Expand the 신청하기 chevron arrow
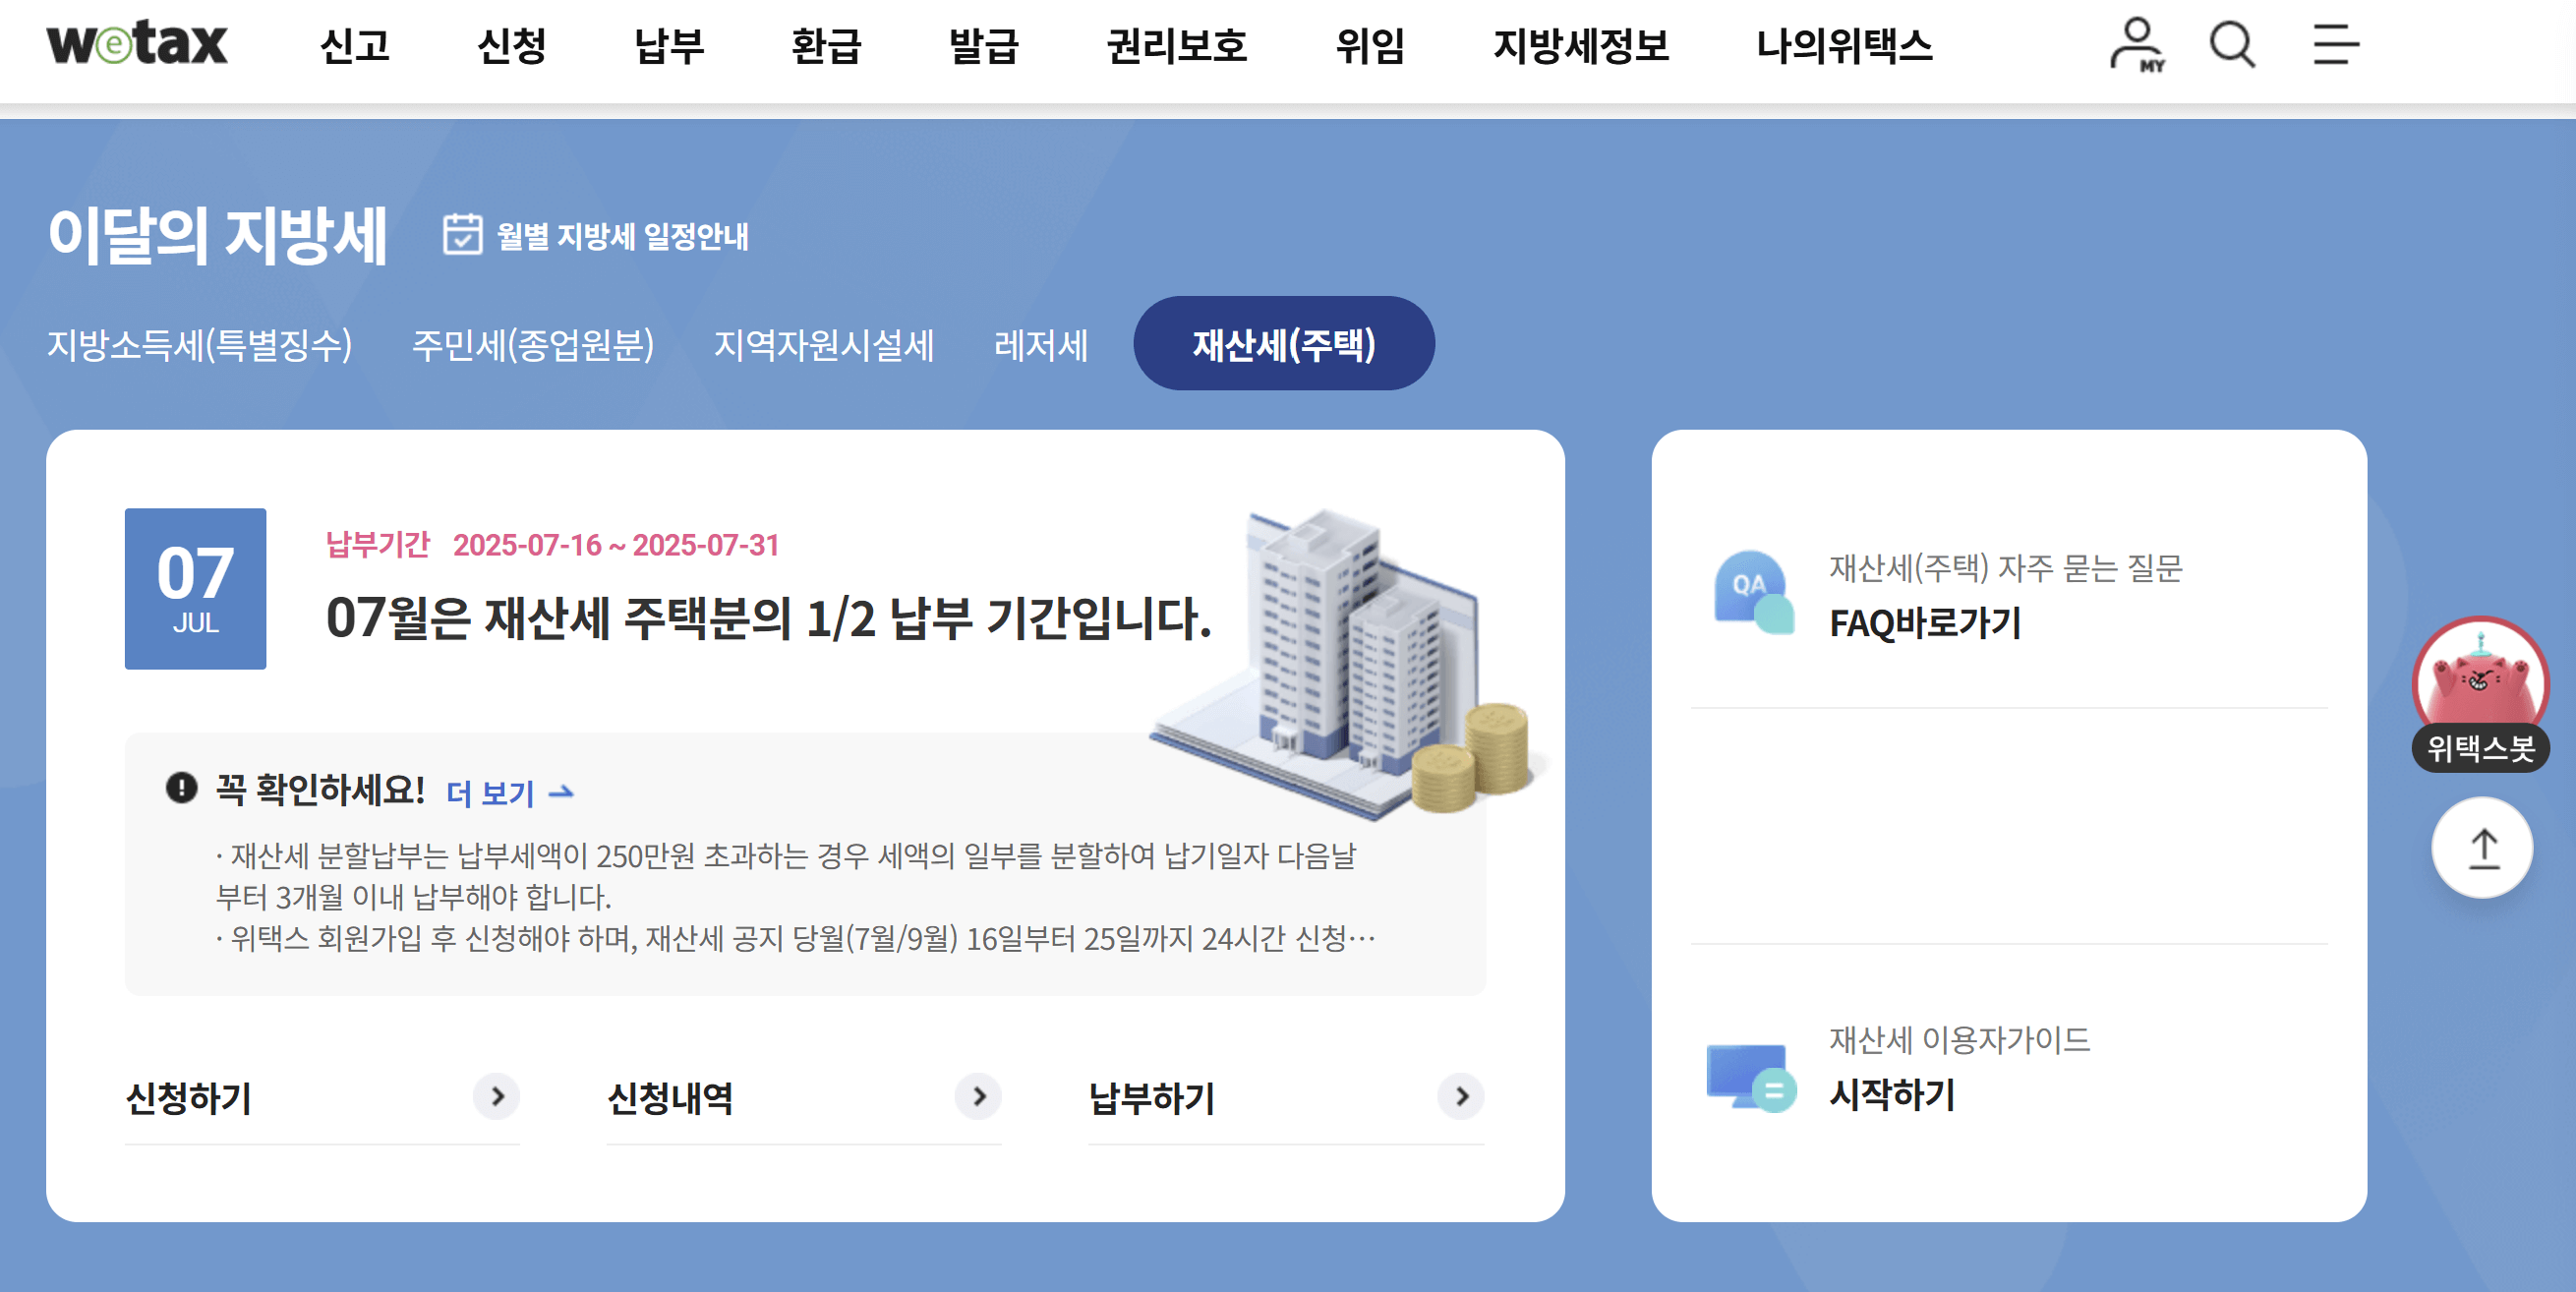2576x1292 pixels. (x=497, y=1097)
